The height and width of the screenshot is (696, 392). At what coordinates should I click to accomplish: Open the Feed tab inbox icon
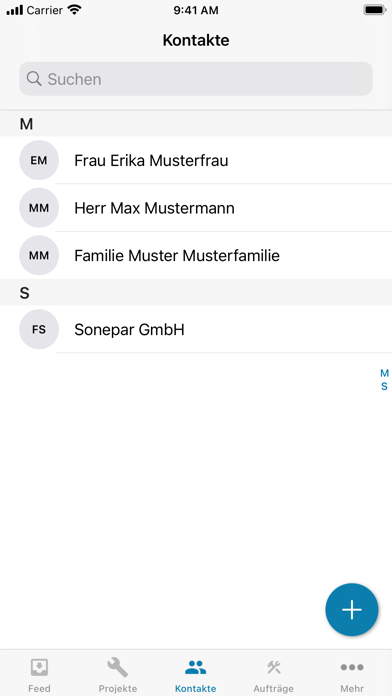(x=39, y=667)
